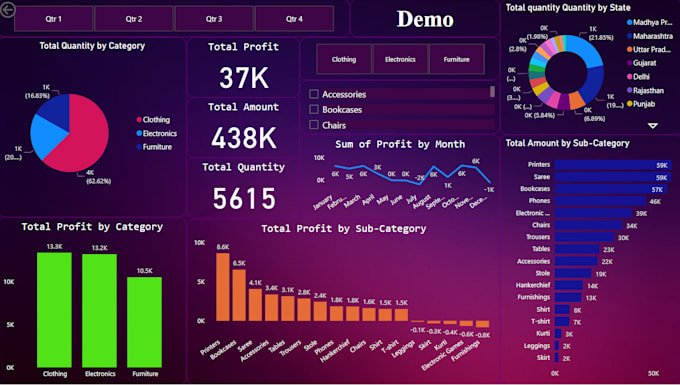Check the Chairs checkbox
Image resolution: width=680 pixels, height=385 pixels.
[x=314, y=125]
